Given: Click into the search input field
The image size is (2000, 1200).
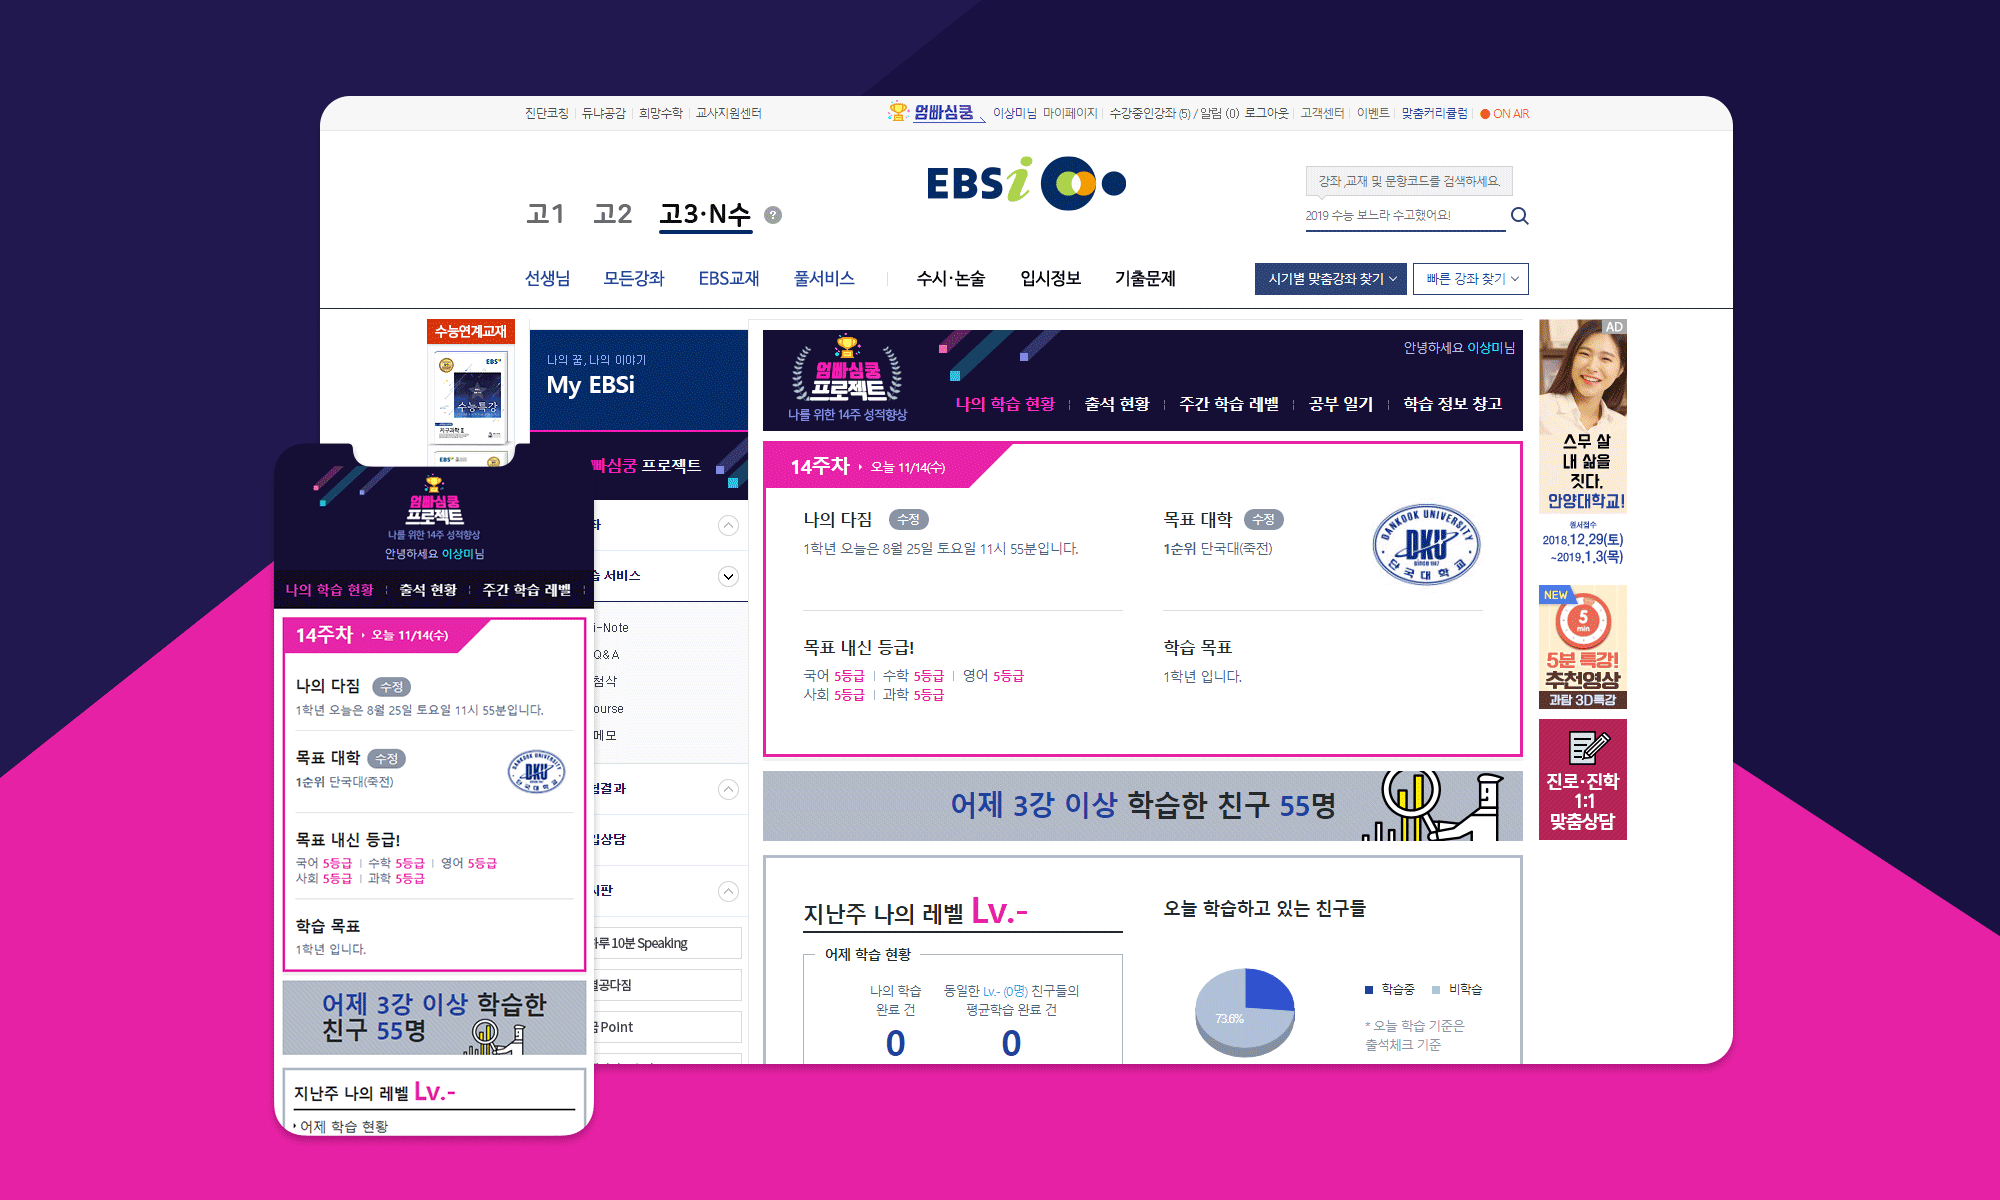Looking at the screenshot, I should [1405, 216].
